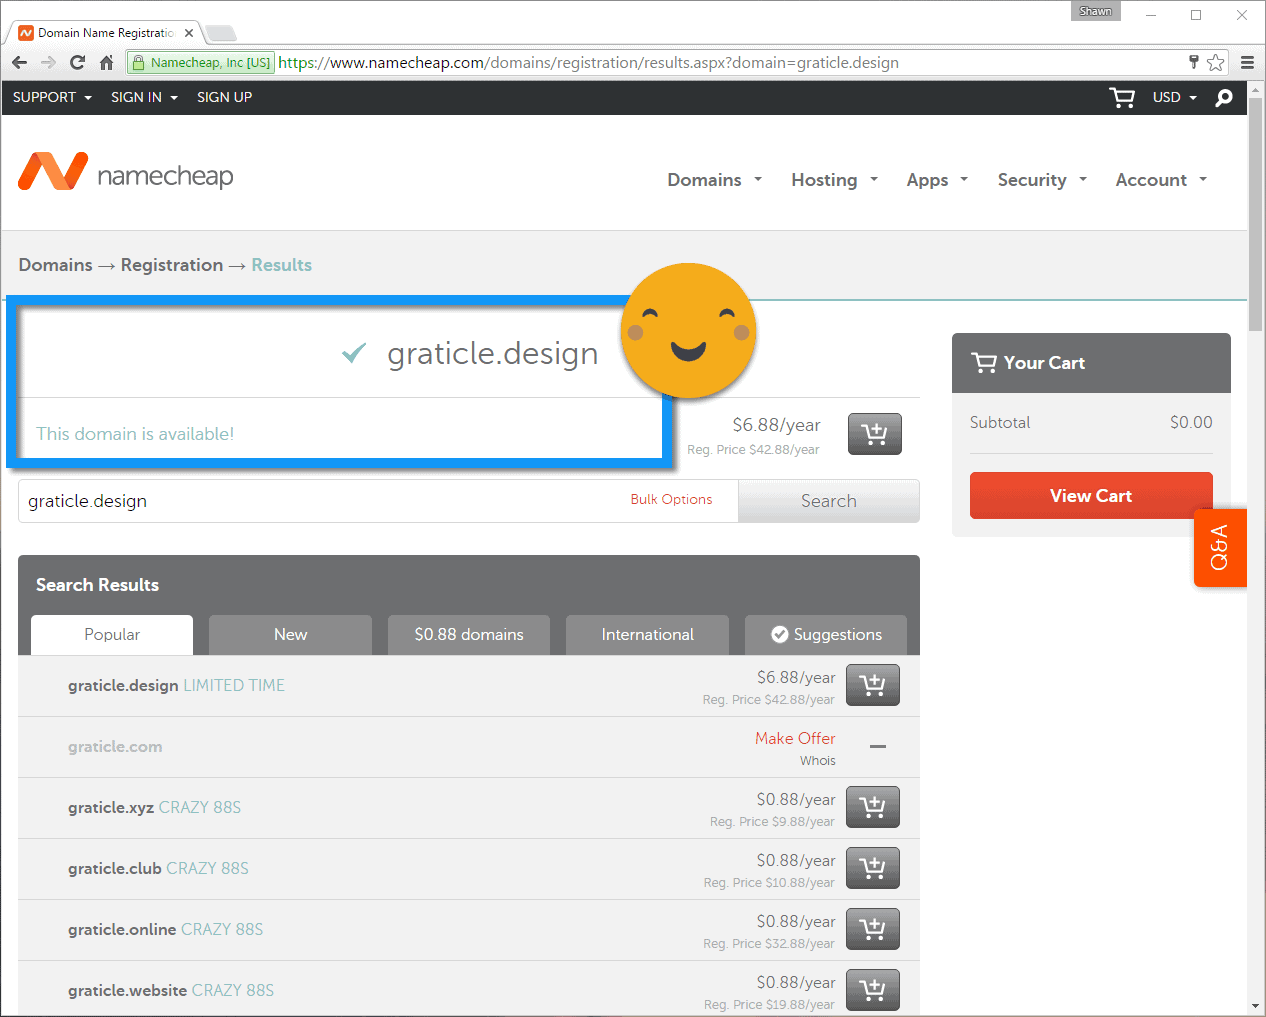Click the Shawn profile label
The height and width of the screenshot is (1017, 1266).
[x=1096, y=11]
